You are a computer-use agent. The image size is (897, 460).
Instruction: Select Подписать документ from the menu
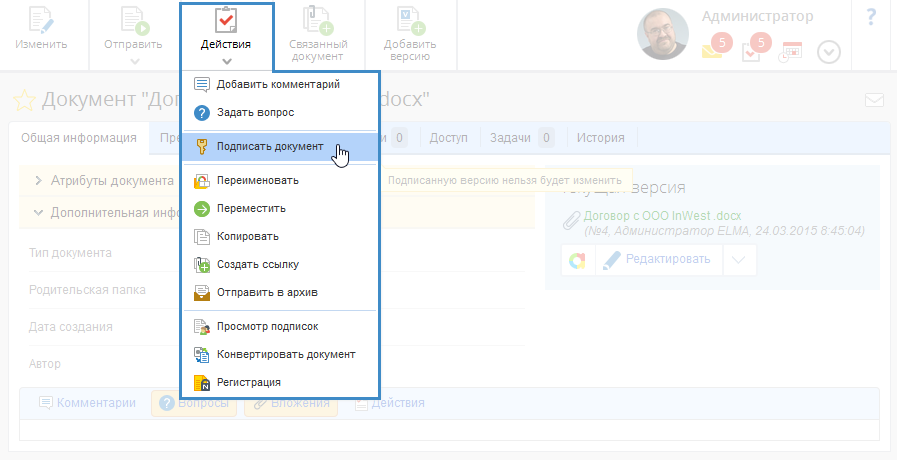coord(270,146)
